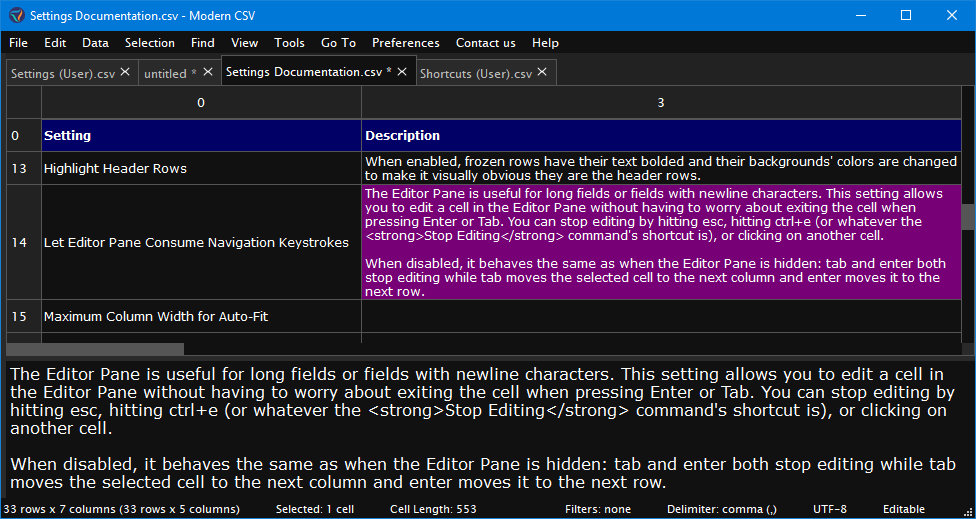Open the Go To menu
This screenshot has height=519, width=976.
click(339, 43)
